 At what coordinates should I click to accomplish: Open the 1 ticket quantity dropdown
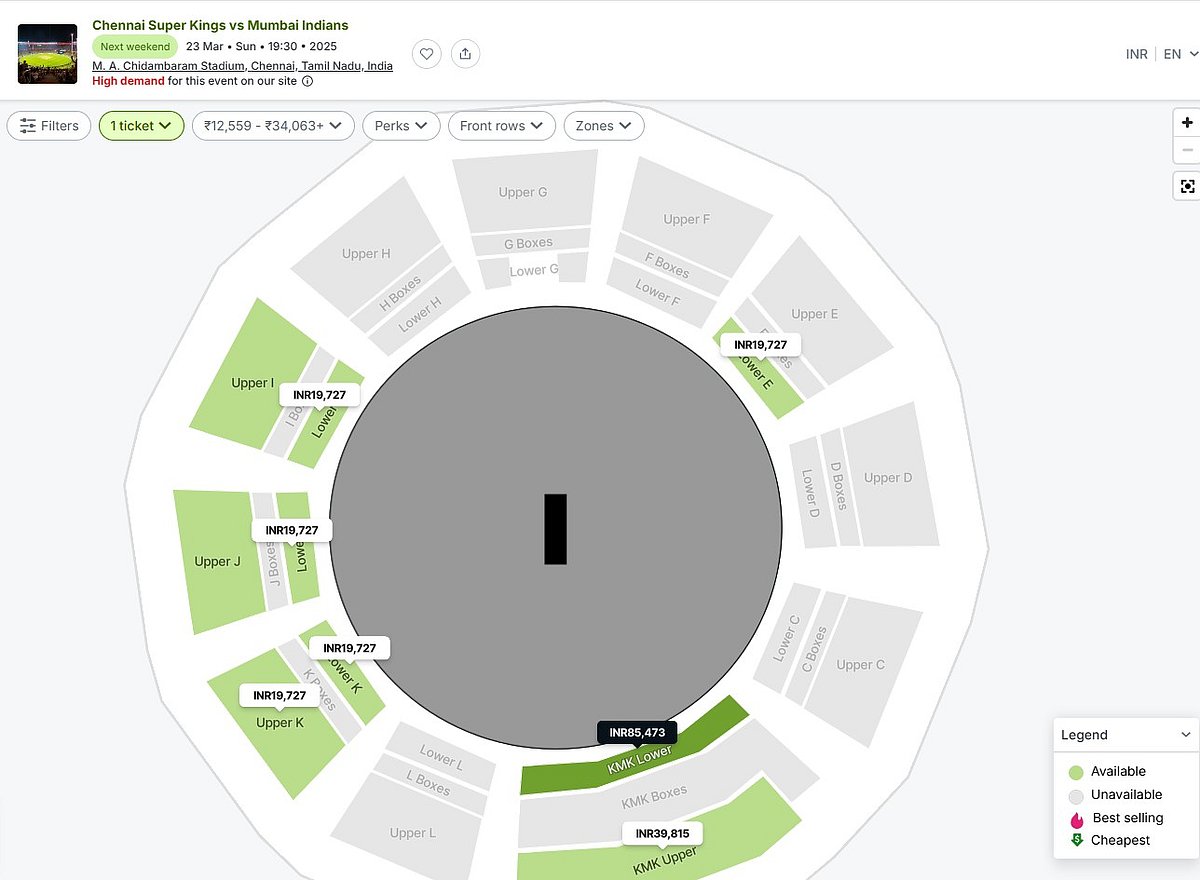(141, 126)
